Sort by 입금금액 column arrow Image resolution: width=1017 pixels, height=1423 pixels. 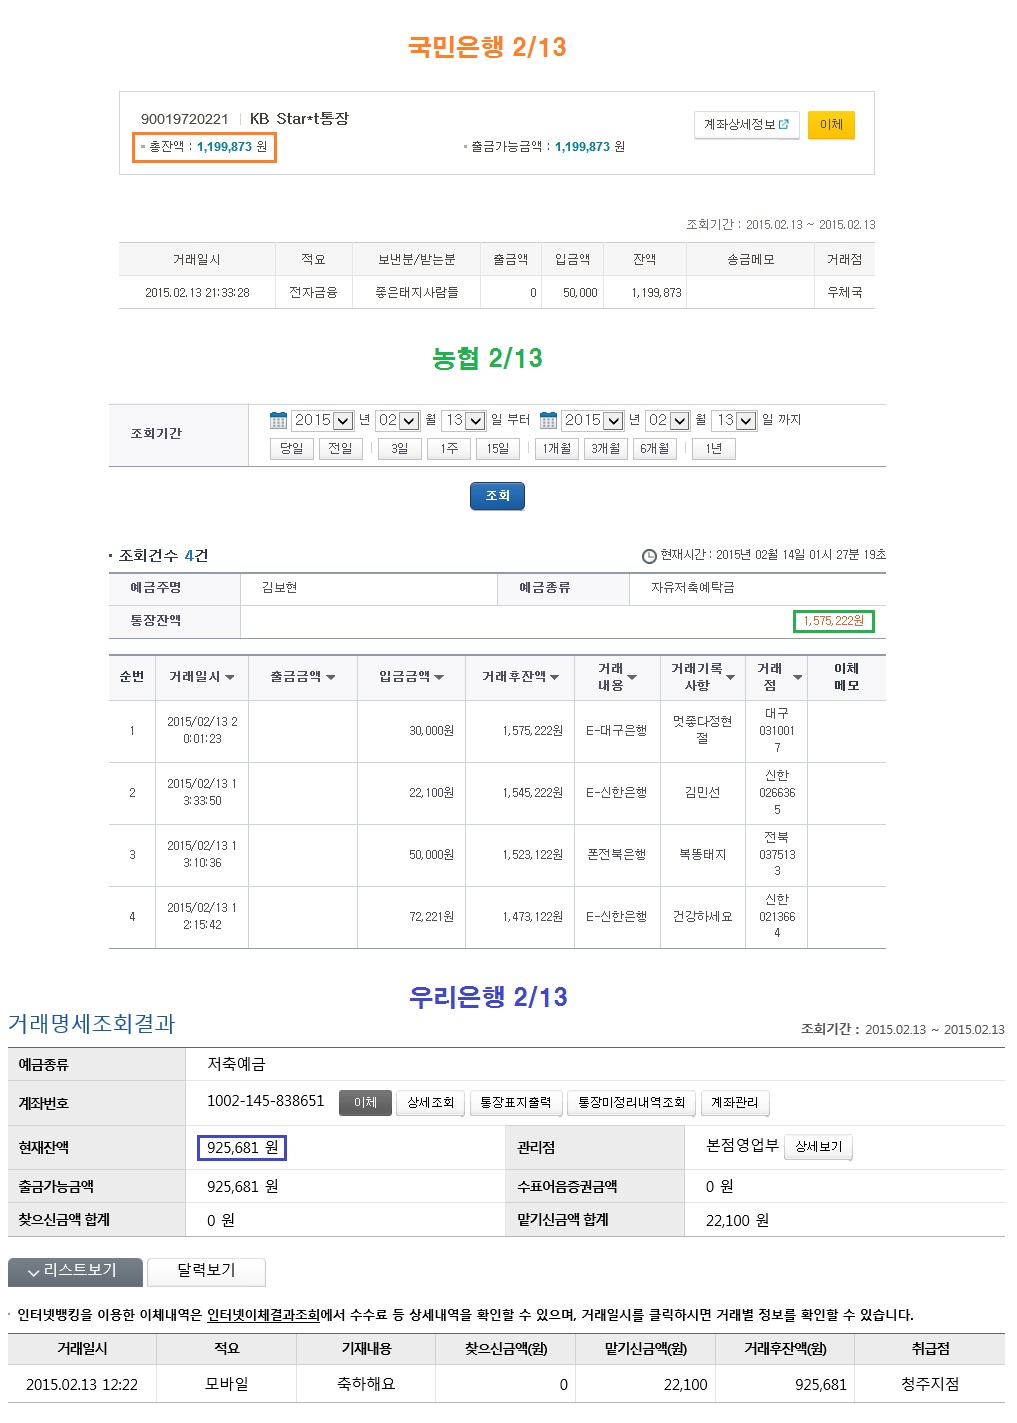tap(439, 678)
